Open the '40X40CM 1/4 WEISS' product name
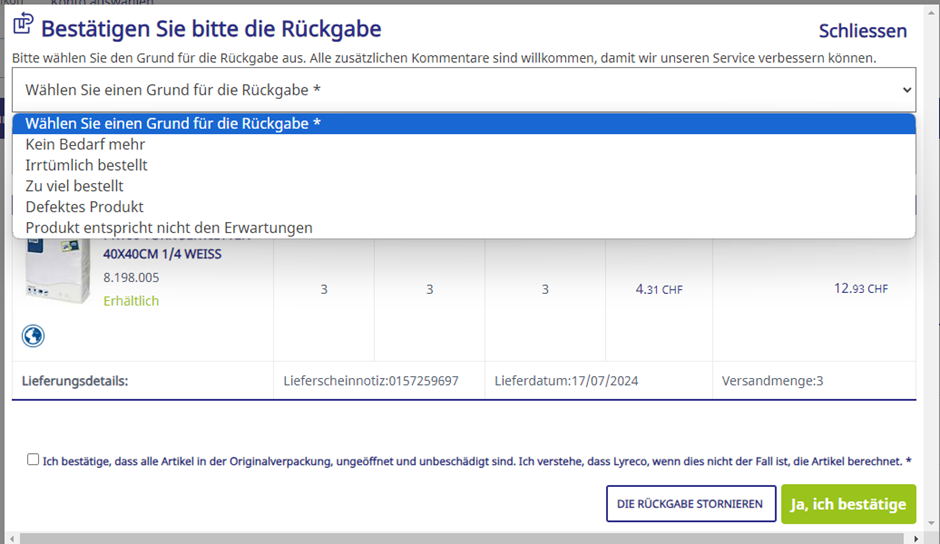This screenshot has height=544, width=940. pyautogui.click(x=162, y=254)
